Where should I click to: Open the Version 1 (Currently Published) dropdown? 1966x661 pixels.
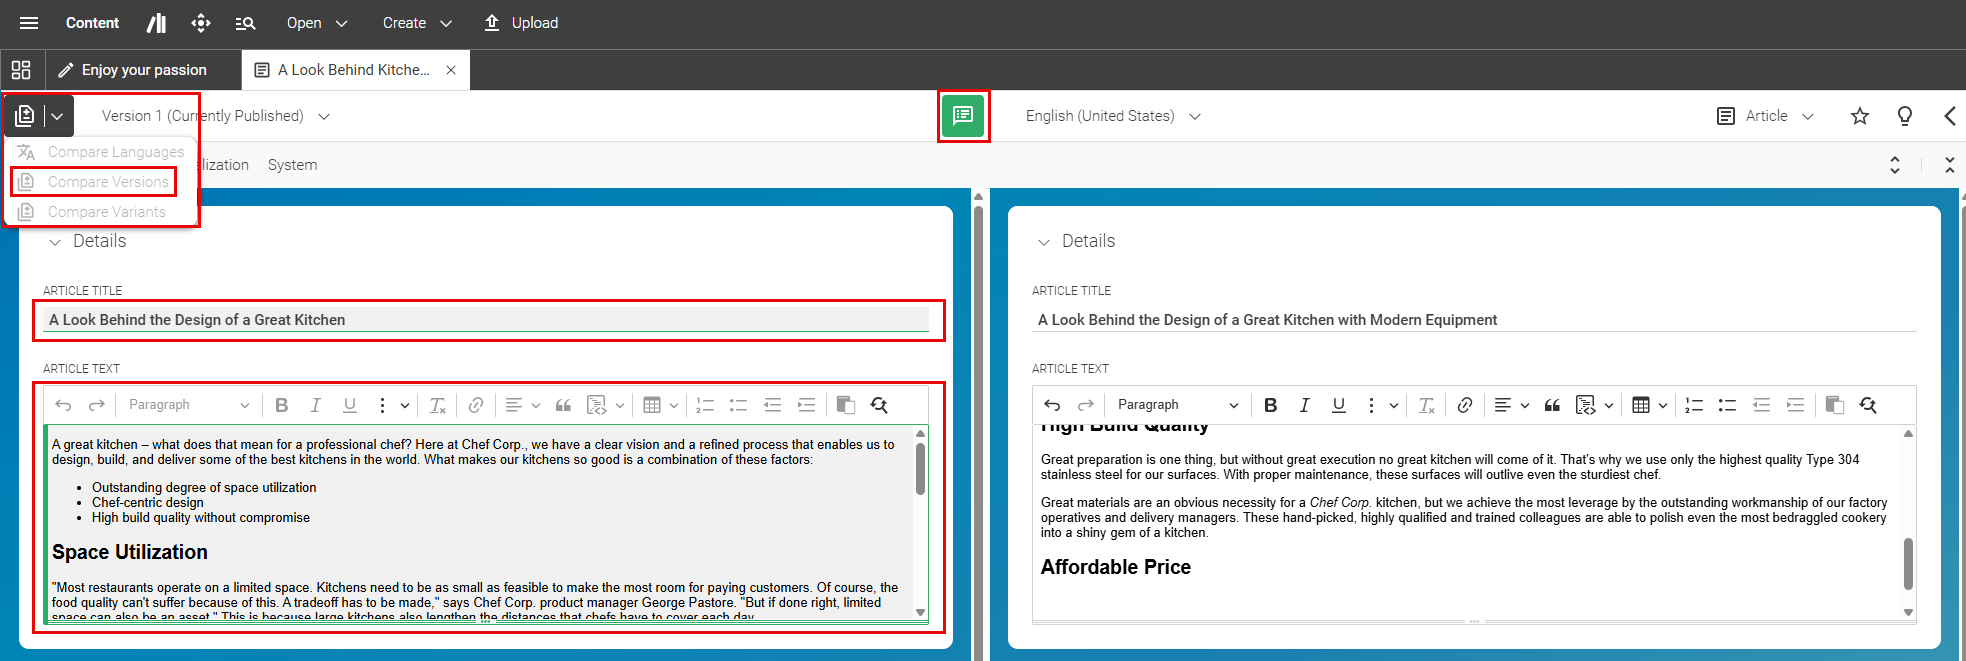pyautogui.click(x=216, y=116)
